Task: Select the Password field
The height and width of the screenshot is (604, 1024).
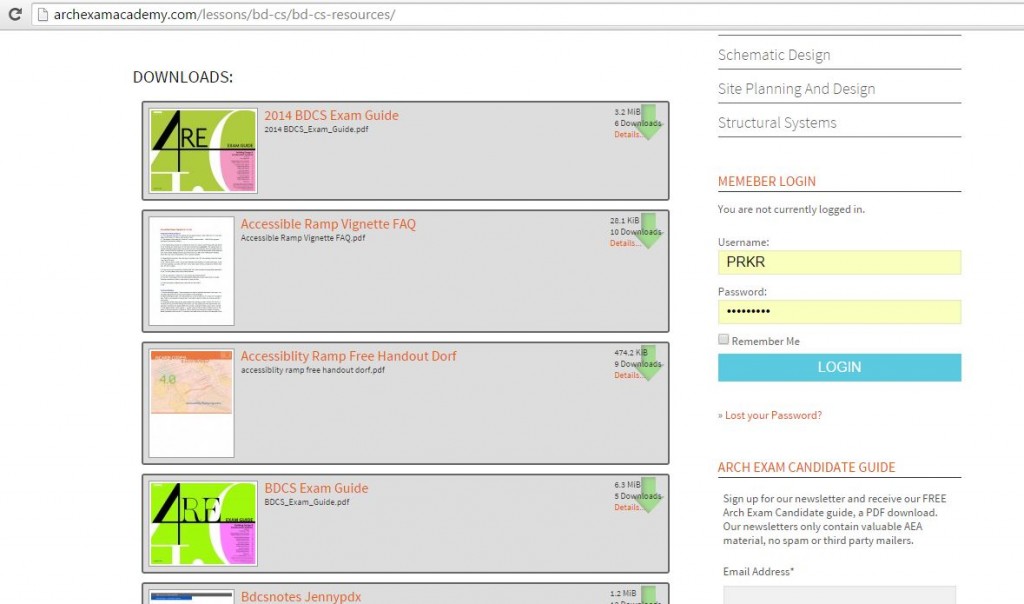Action: (x=839, y=312)
